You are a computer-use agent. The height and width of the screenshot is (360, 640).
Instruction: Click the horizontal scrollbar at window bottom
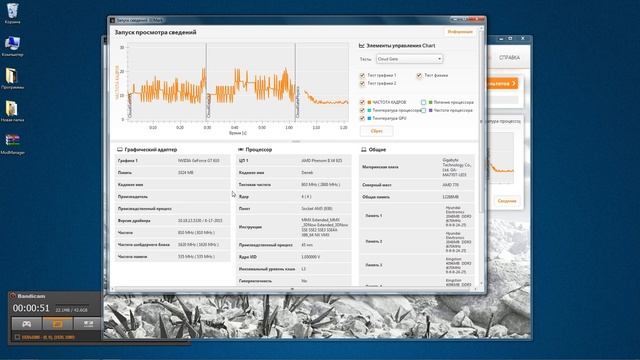(x=294, y=289)
